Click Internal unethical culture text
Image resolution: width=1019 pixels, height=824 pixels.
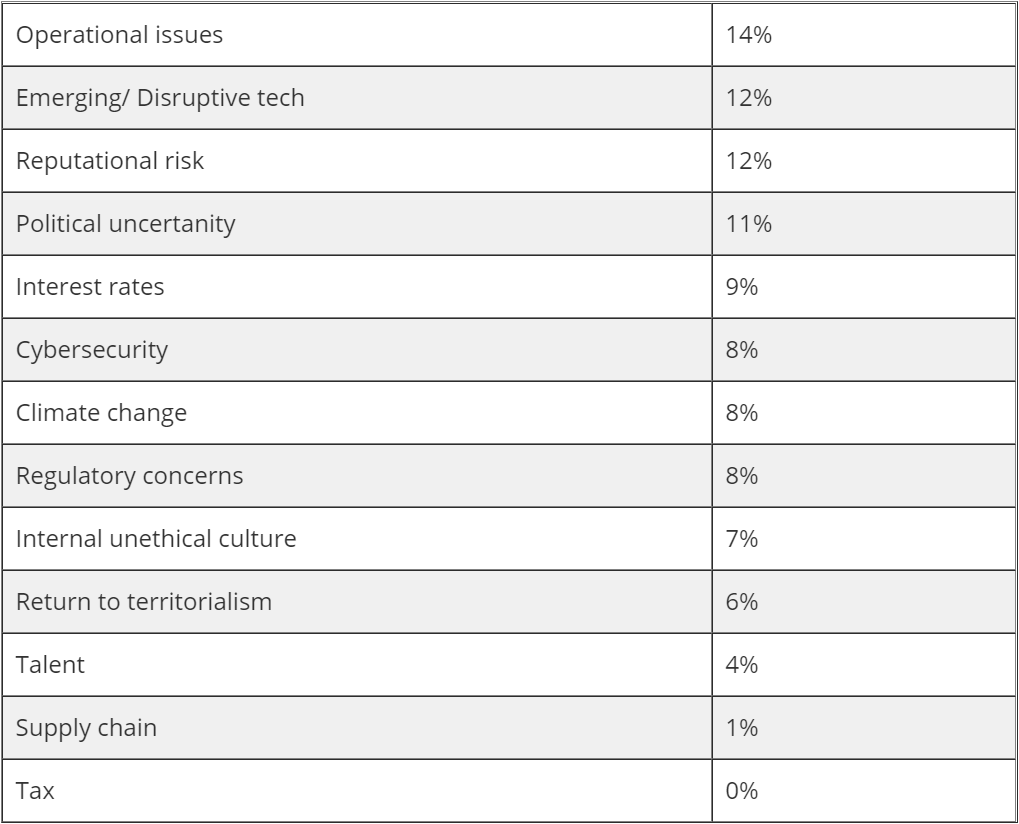point(156,539)
